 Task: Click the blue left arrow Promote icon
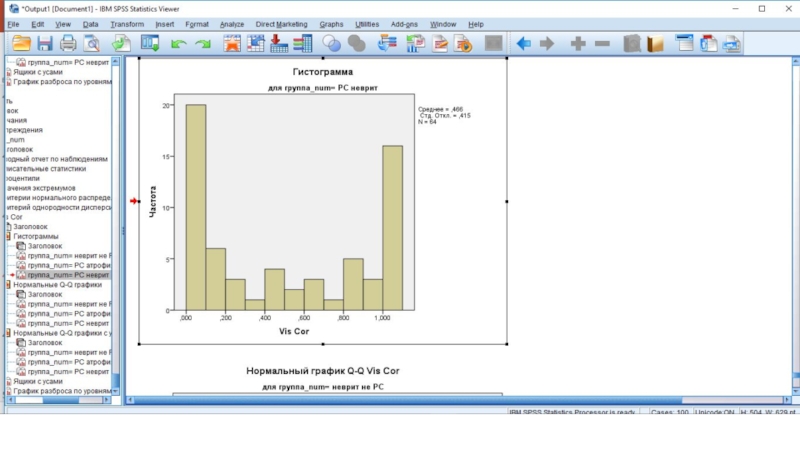pyautogui.click(x=522, y=44)
